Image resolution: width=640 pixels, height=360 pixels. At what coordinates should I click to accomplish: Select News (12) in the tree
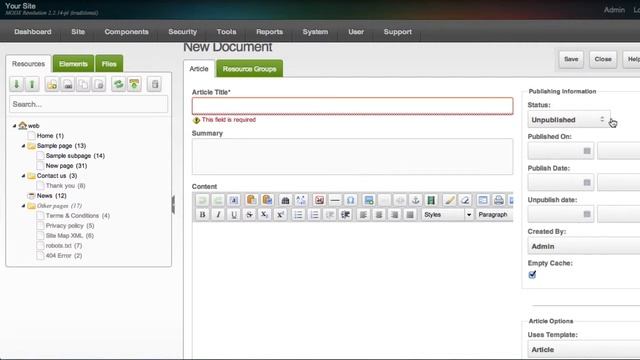coord(51,196)
